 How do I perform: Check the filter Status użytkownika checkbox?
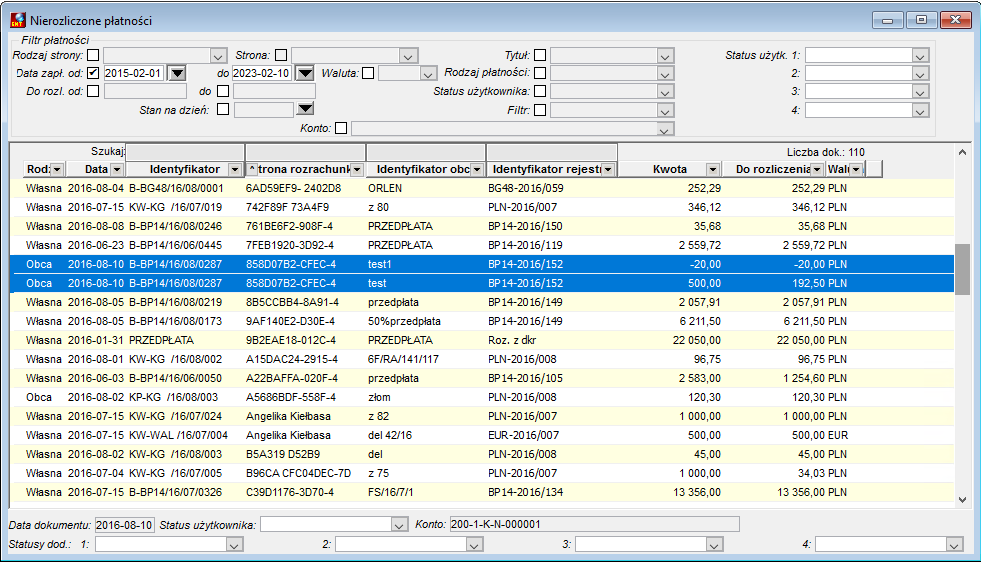(x=540, y=91)
